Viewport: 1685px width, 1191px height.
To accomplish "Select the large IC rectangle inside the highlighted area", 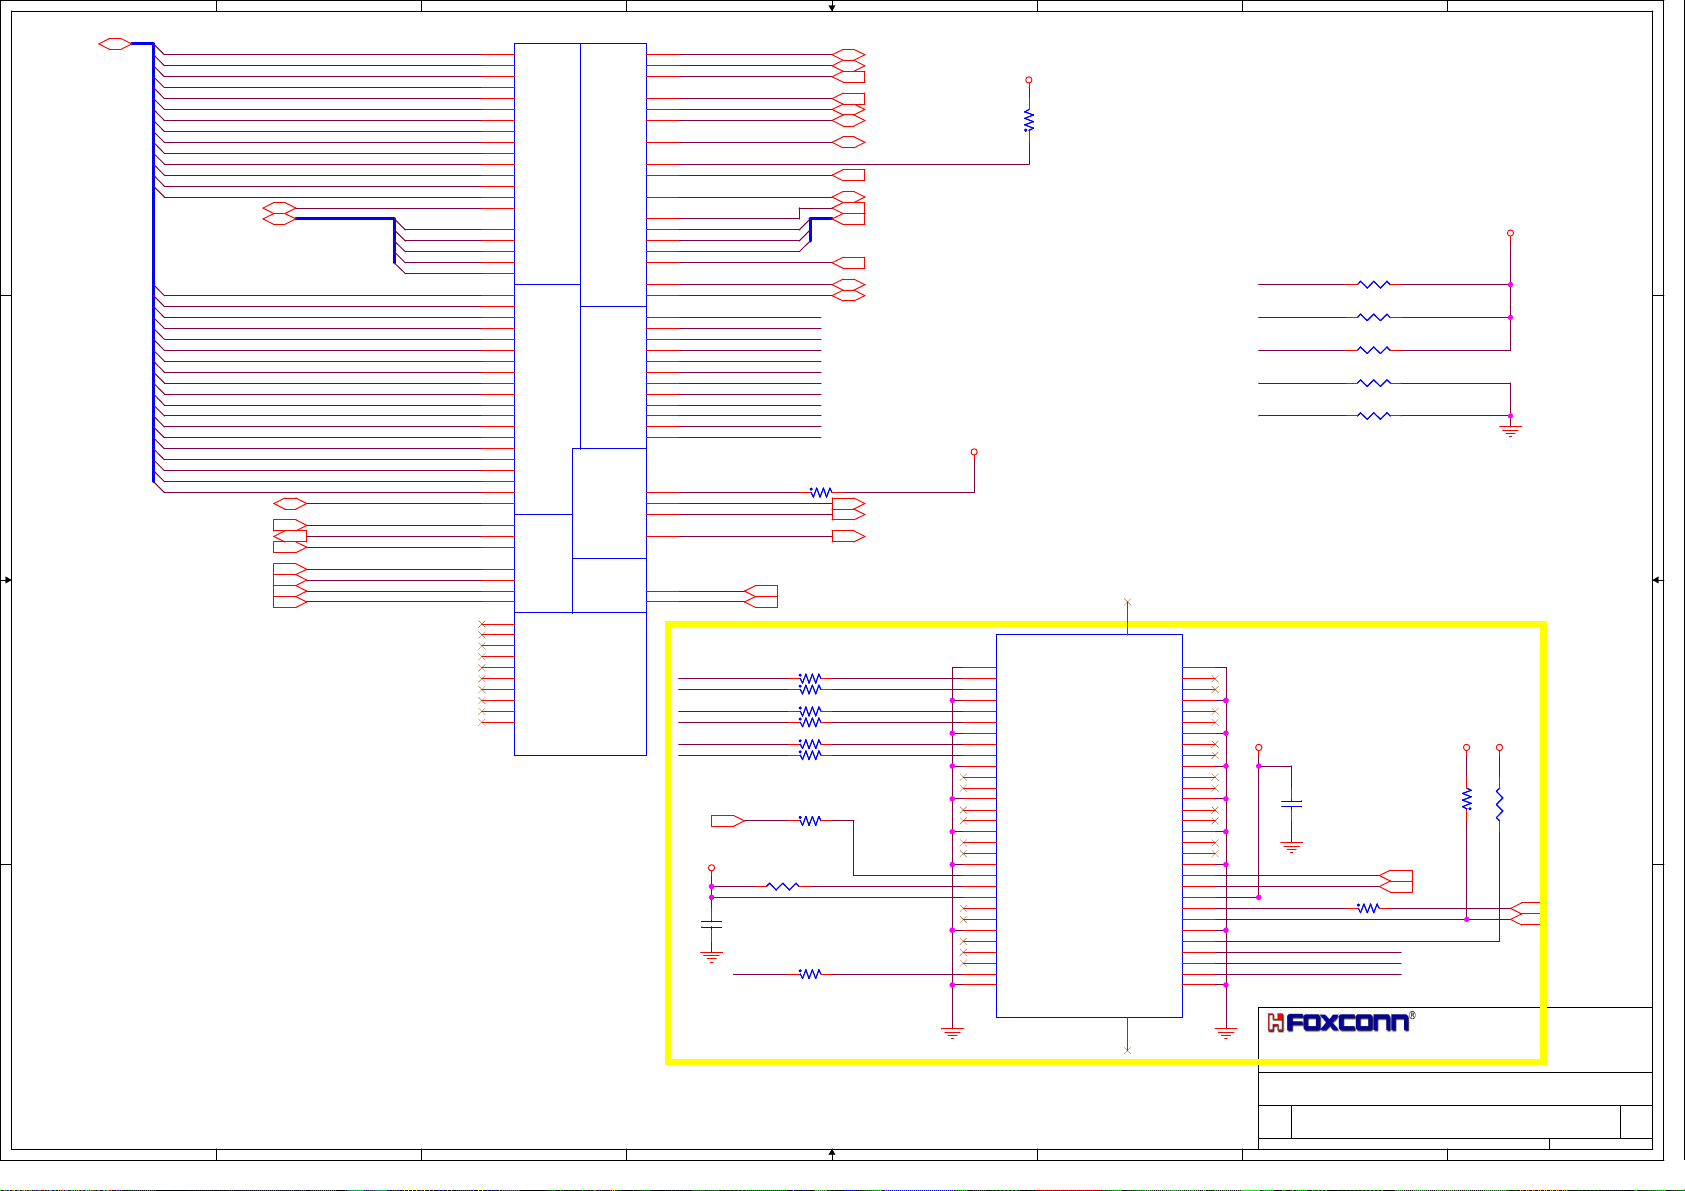I will (1089, 826).
